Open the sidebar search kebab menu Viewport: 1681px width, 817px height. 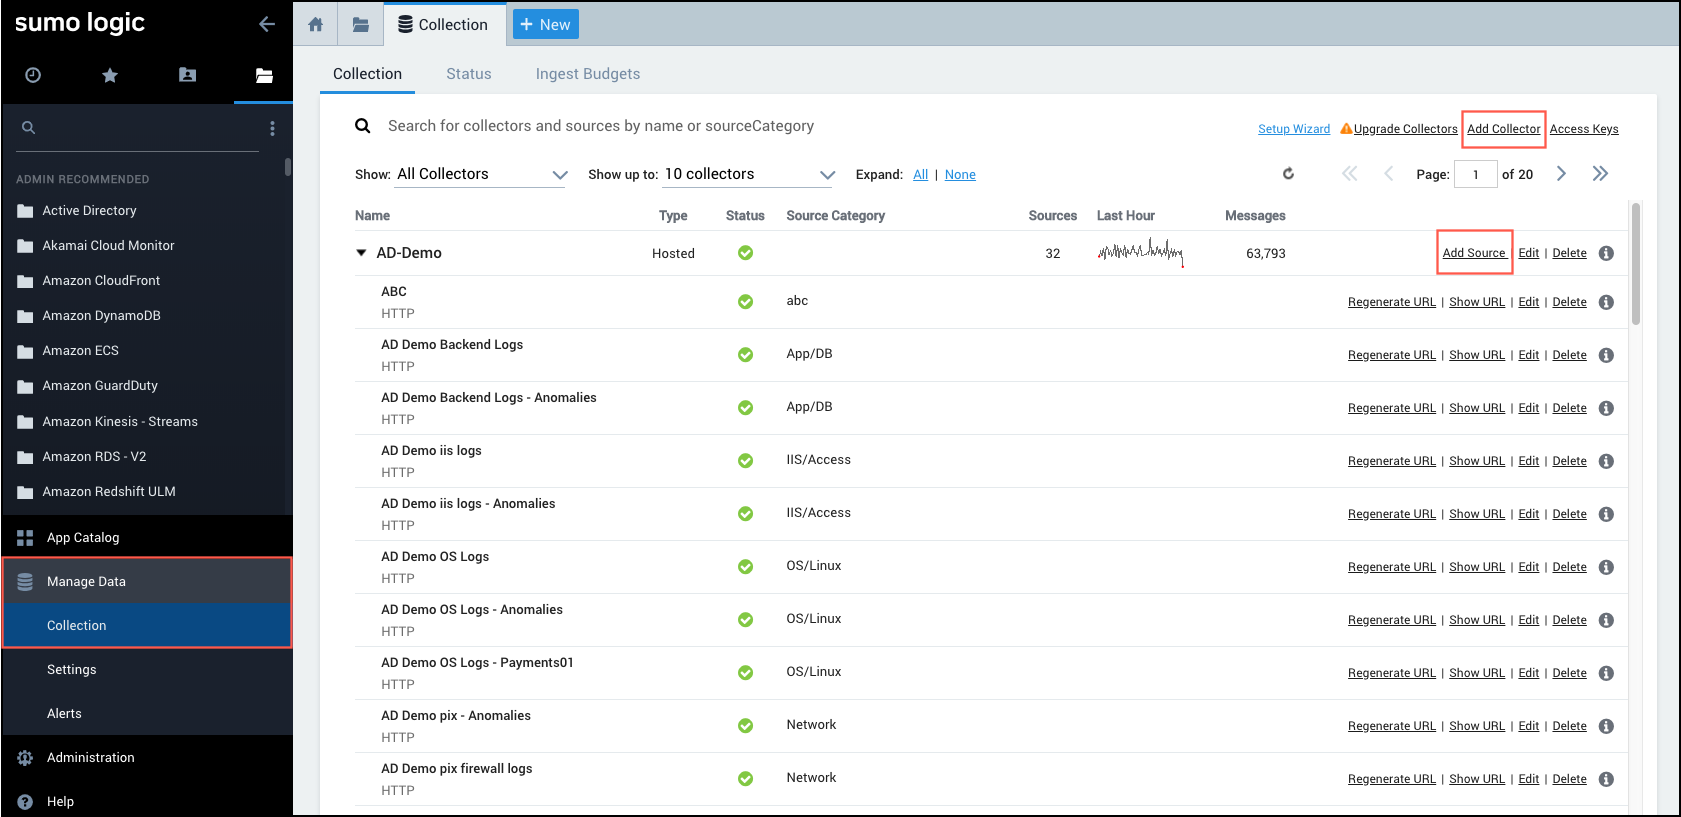coord(272,128)
